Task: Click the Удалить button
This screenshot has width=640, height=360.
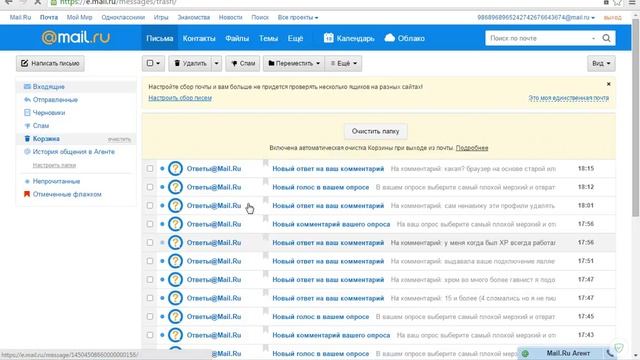Action: (190, 63)
